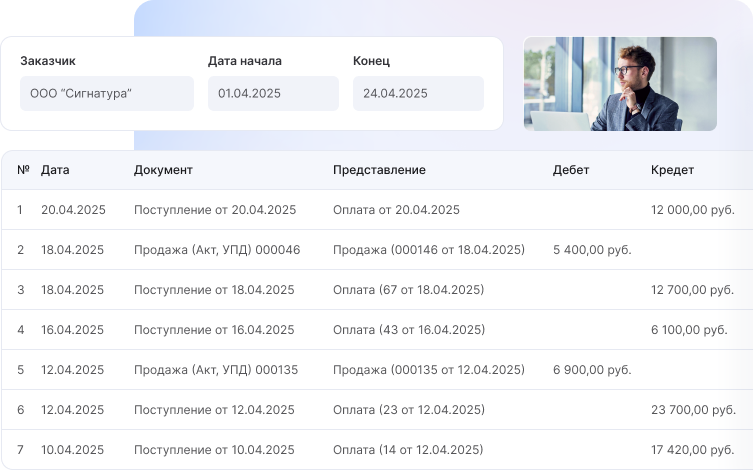Open document Поступление от 20.04.2025

tap(215, 210)
